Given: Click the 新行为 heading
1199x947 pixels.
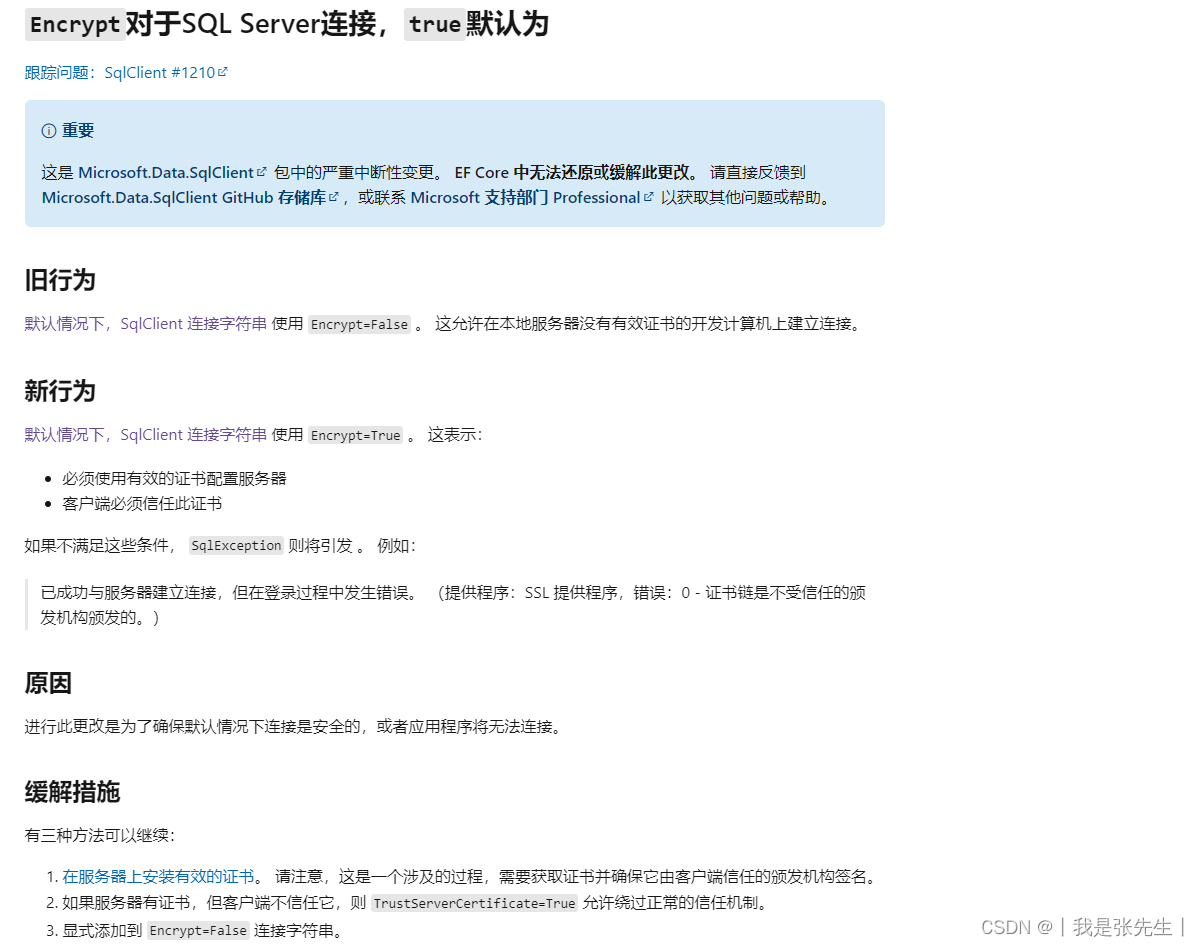Looking at the screenshot, I should (60, 391).
